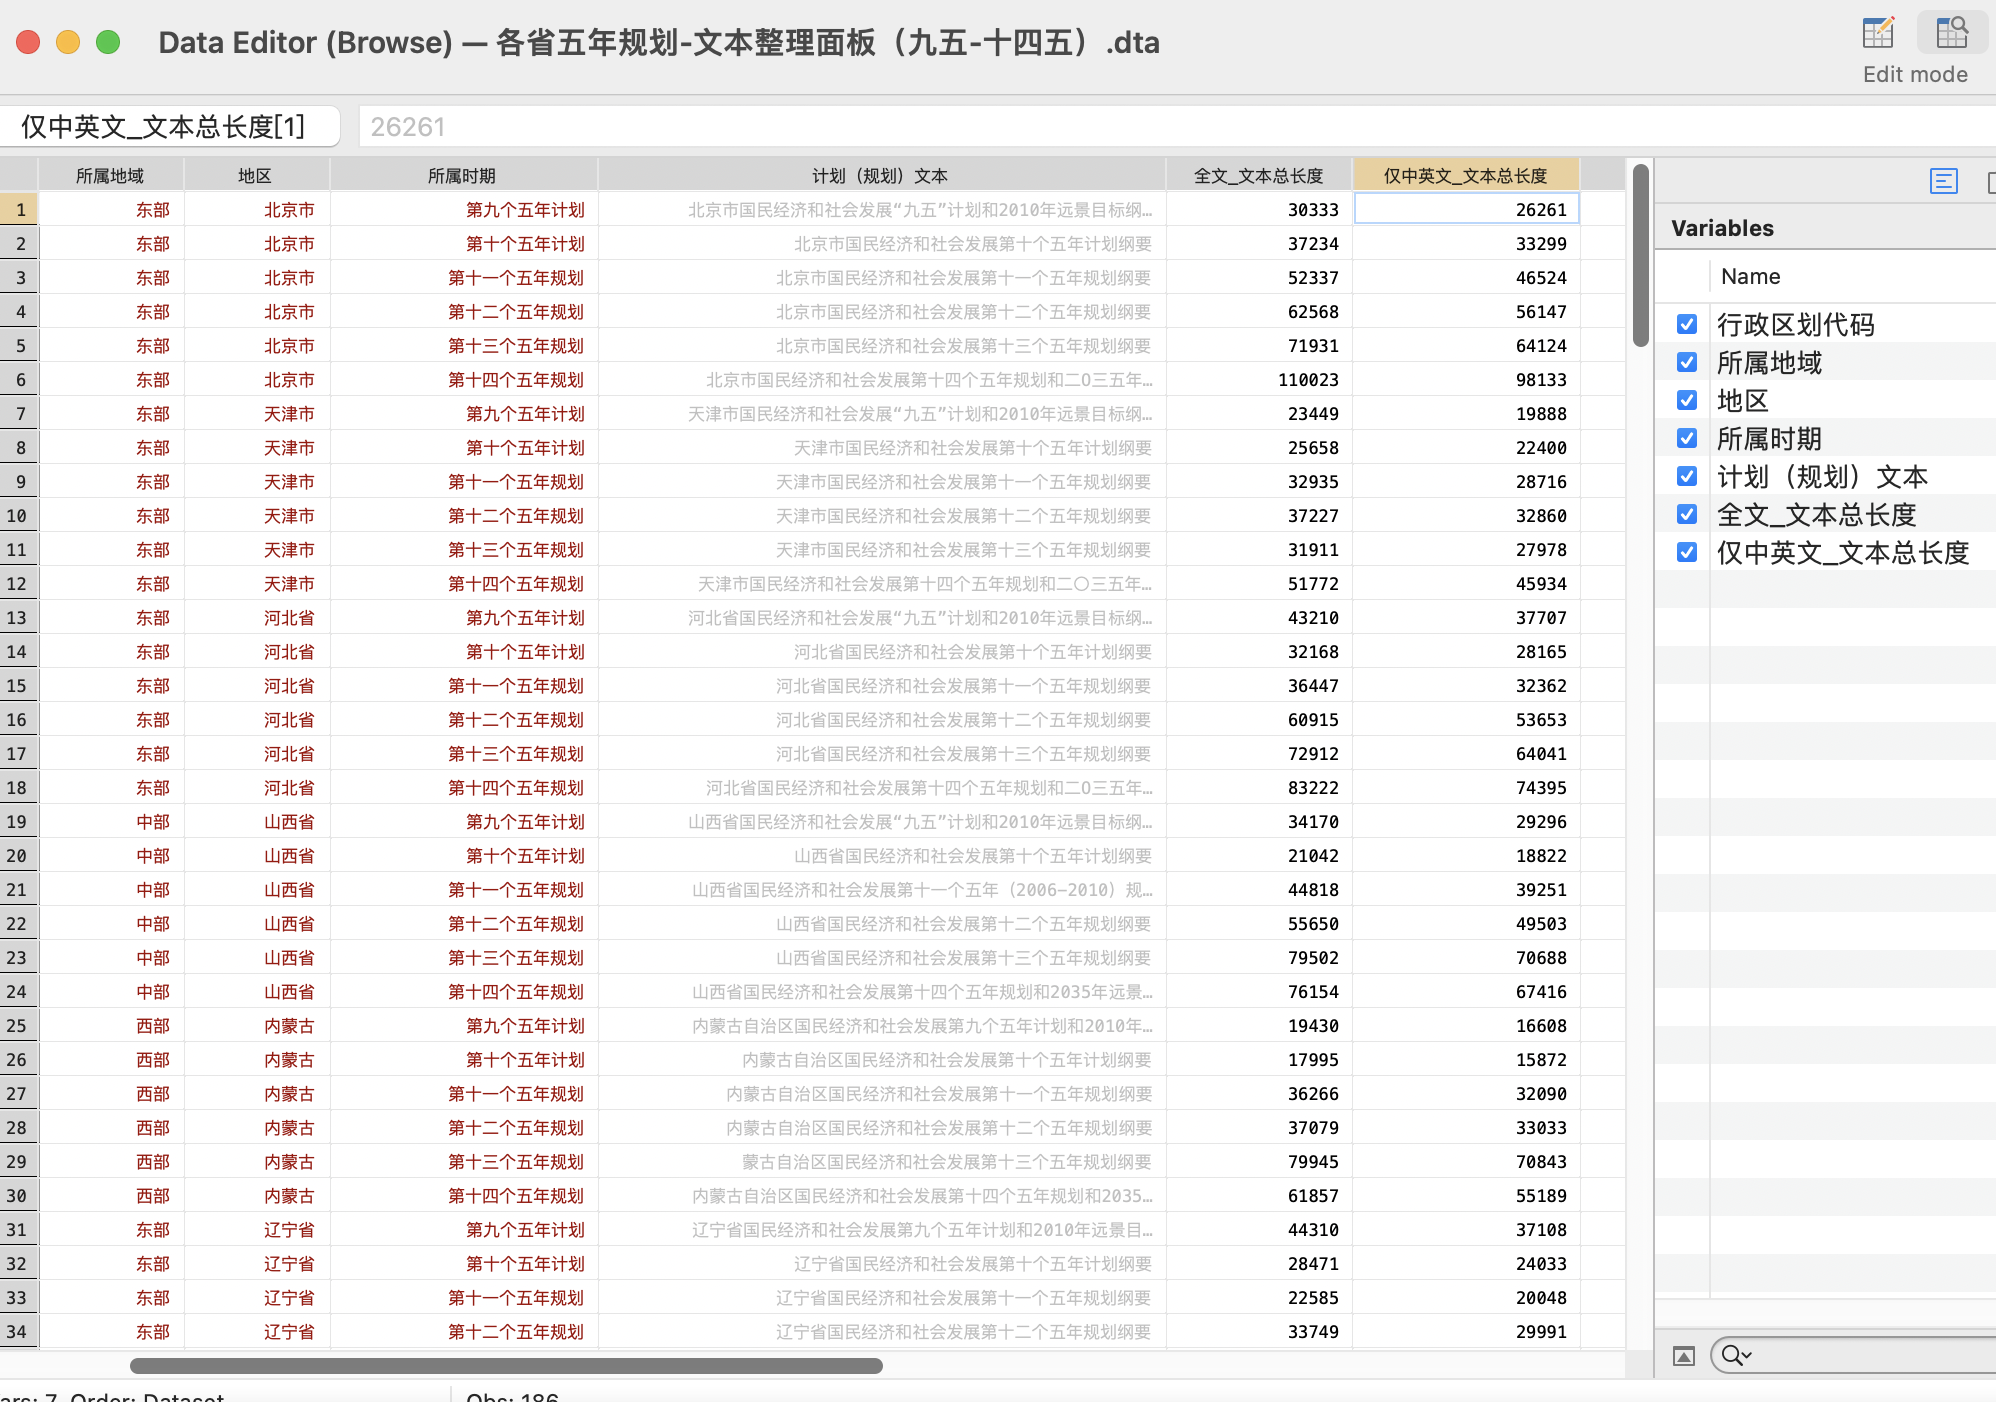Click the yellow minimize window button
Screen dimensions: 1996x1402
68,42
